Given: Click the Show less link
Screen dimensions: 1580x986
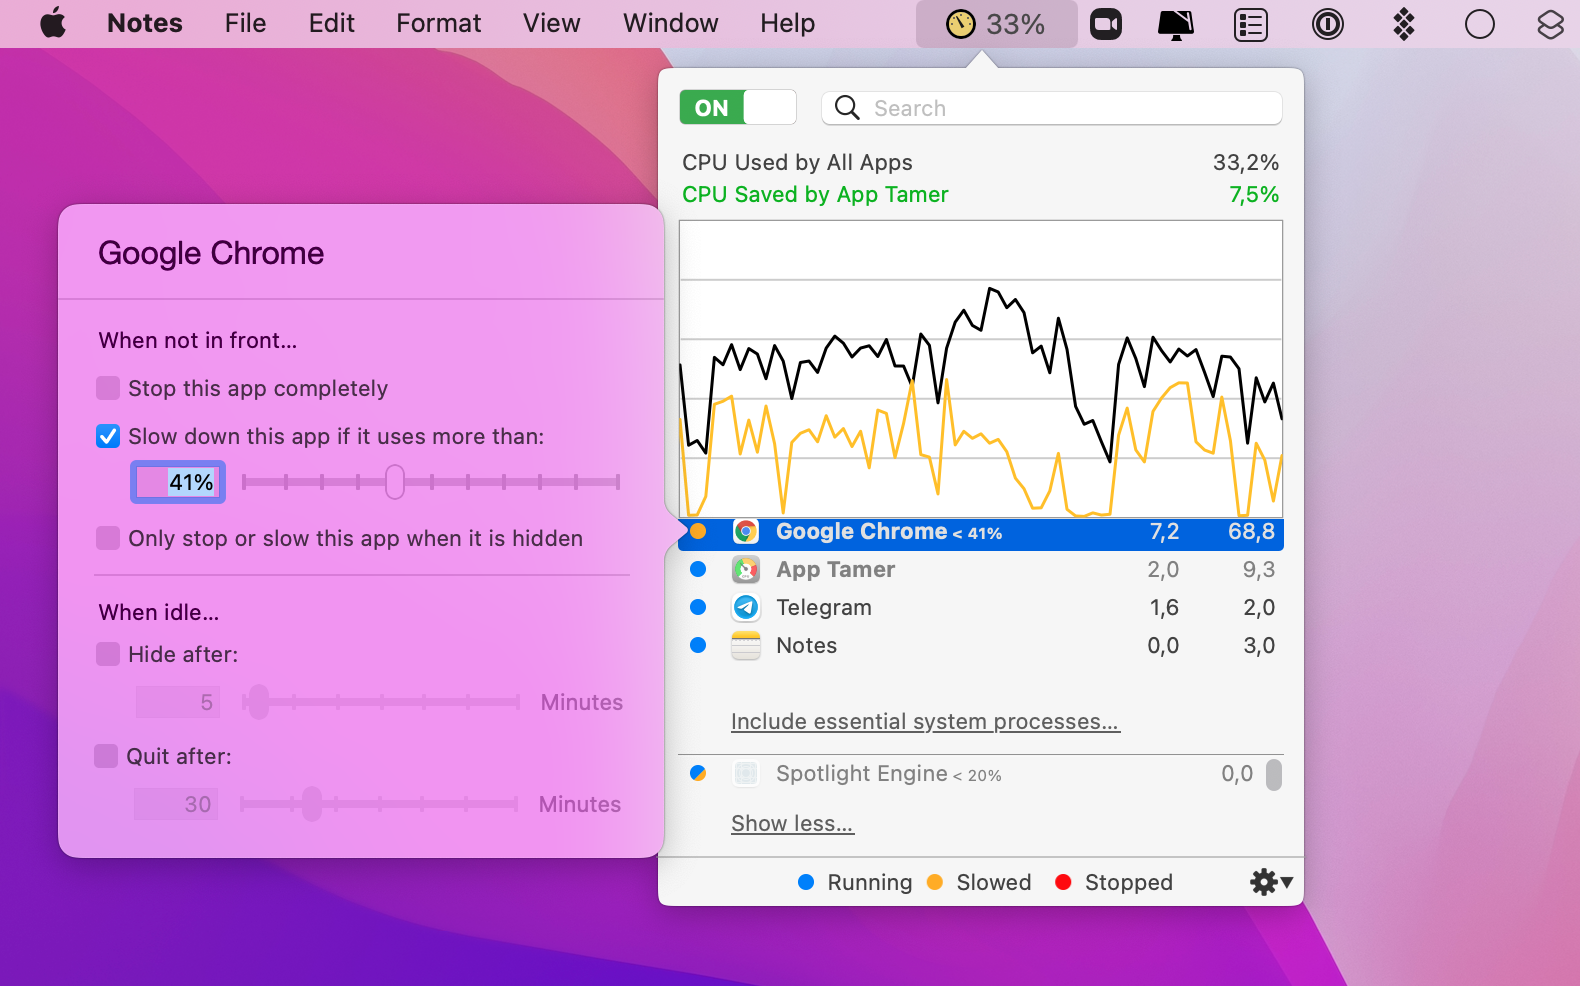Looking at the screenshot, I should 792,823.
